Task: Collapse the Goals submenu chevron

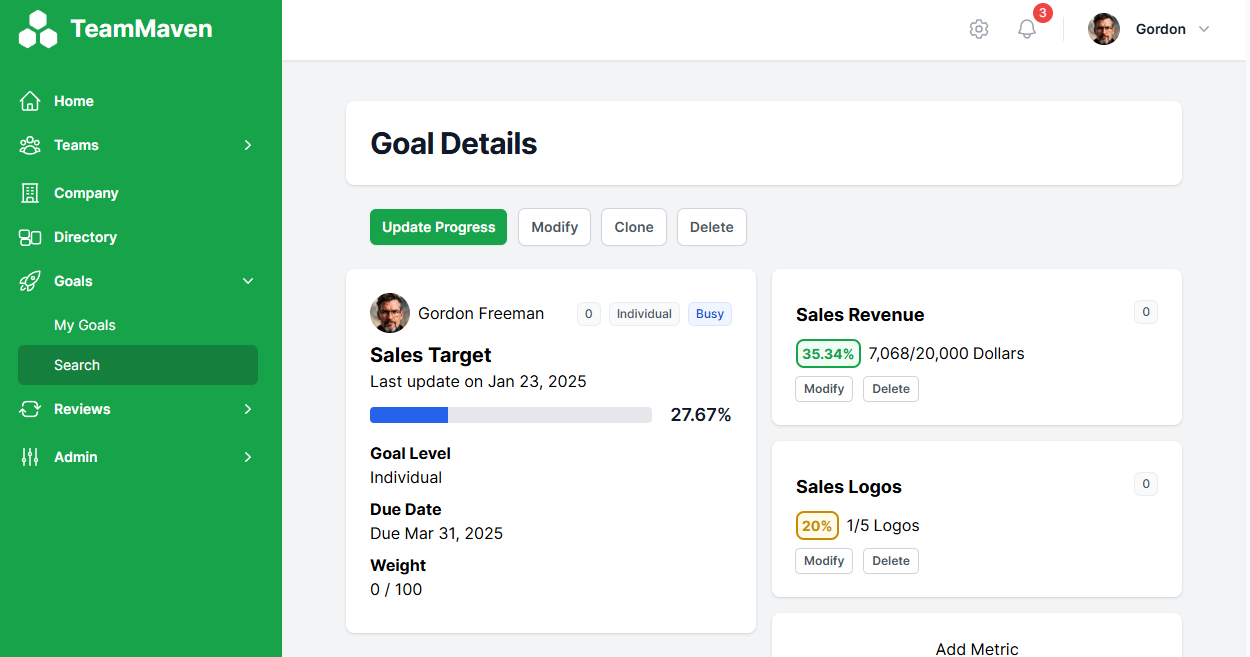Action: coord(248,281)
